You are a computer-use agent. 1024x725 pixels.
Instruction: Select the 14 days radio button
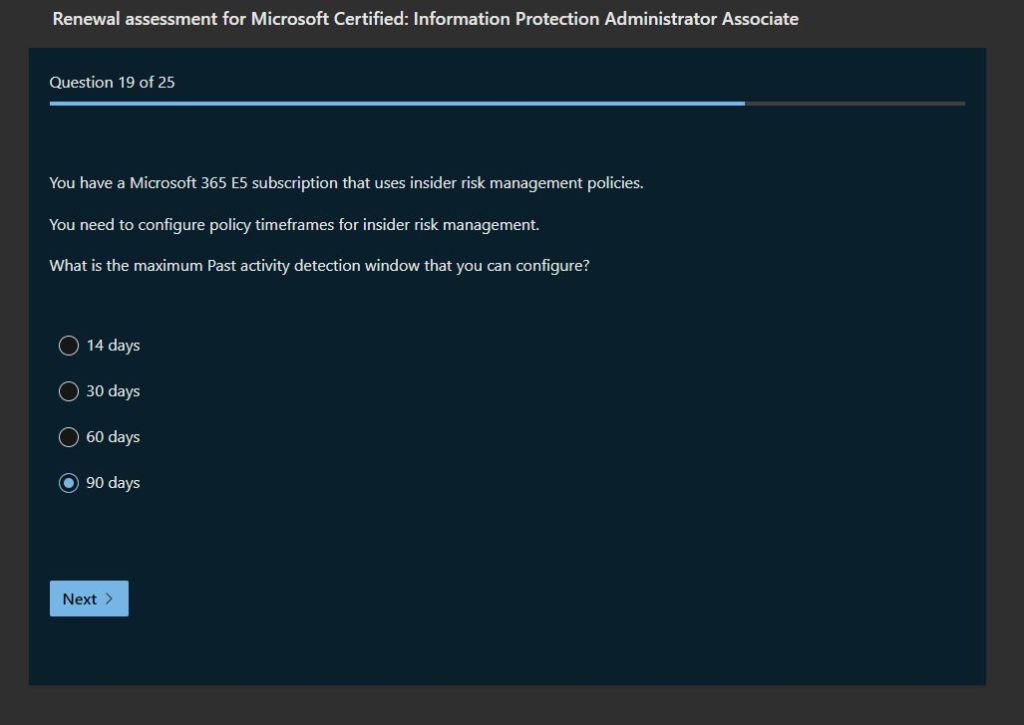pos(69,346)
